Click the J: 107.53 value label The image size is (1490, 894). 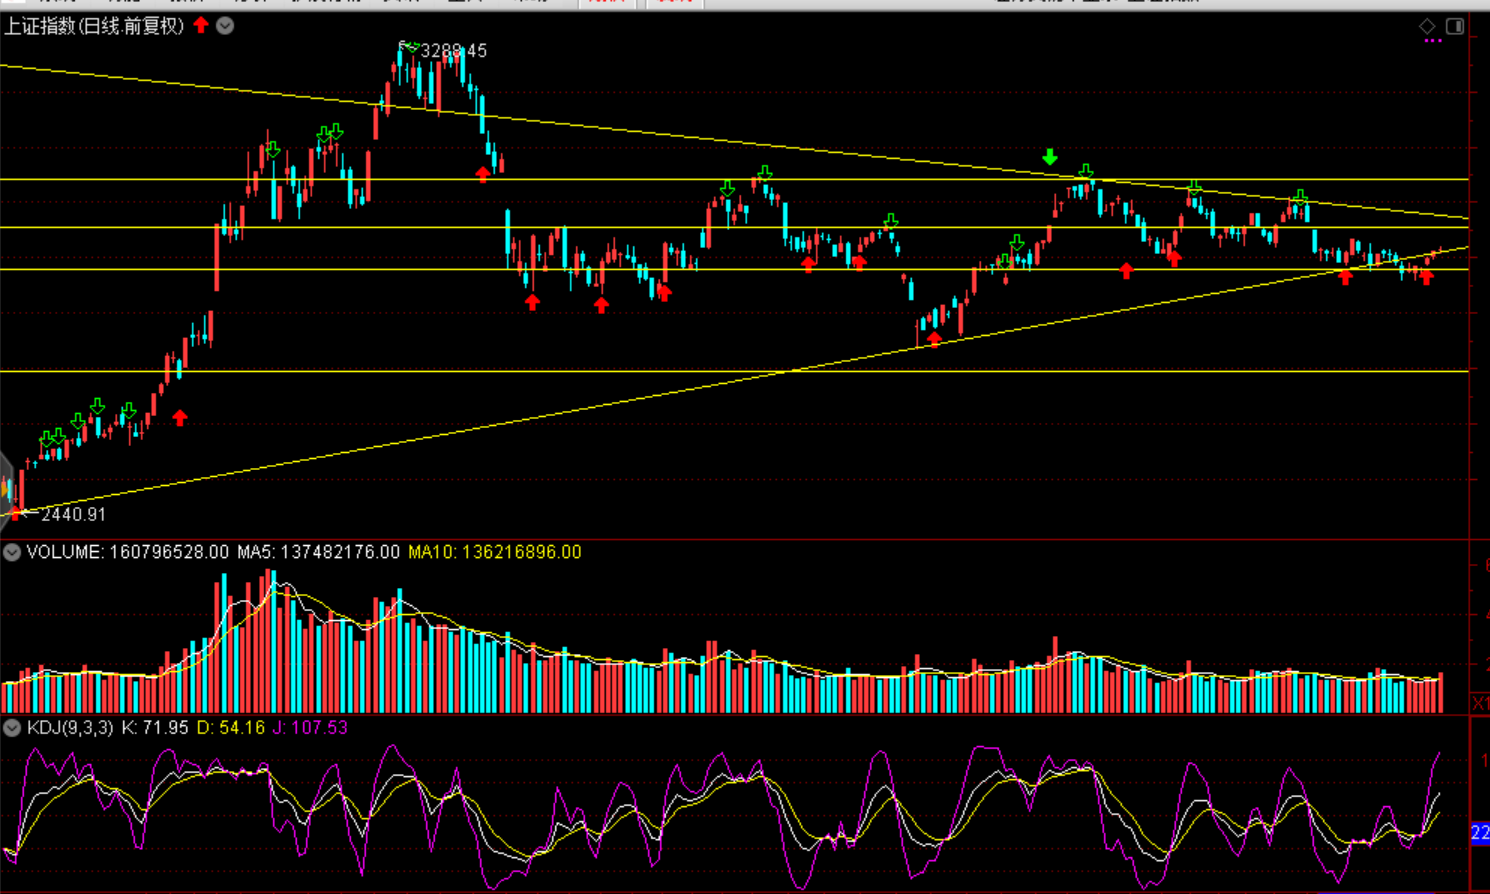coord(310,728)
